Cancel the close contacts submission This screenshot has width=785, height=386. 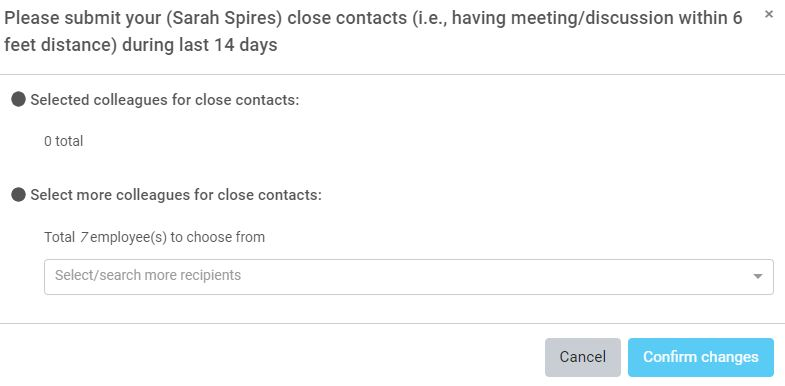pyautogui.click(x=583, y=357)
